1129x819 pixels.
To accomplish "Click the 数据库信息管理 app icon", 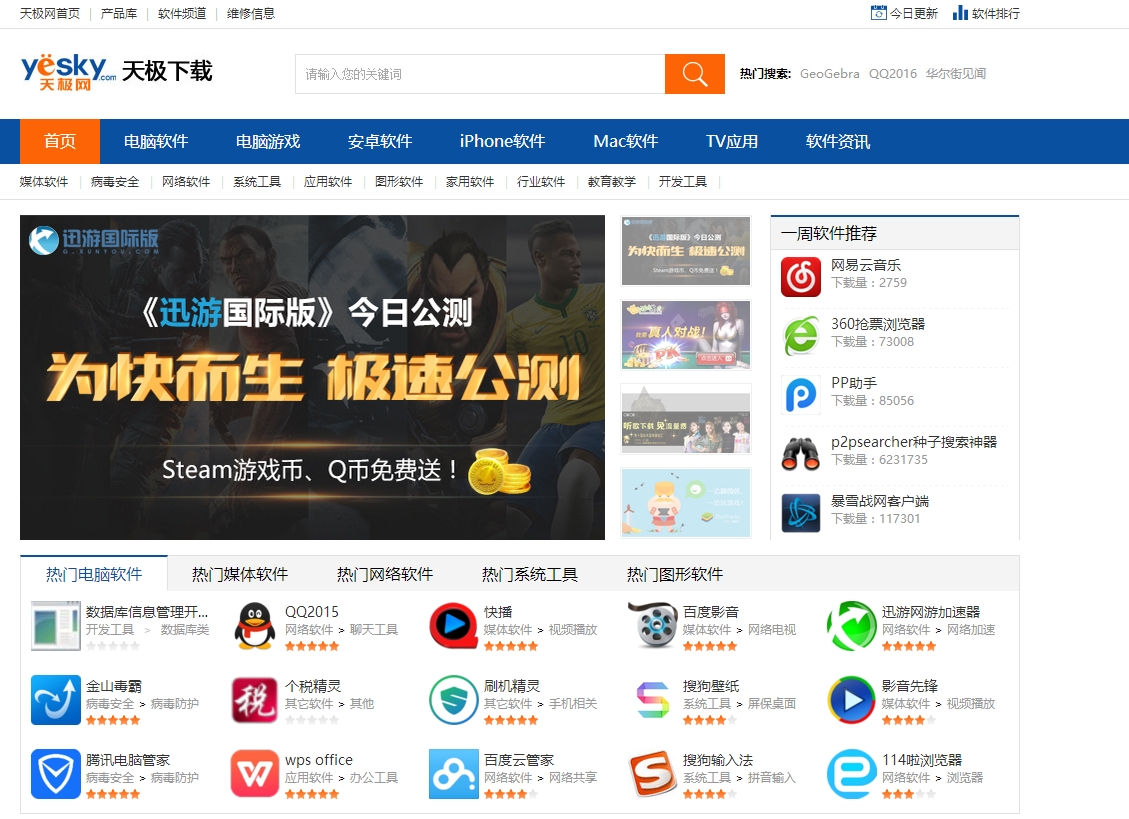I will [55, 626].
